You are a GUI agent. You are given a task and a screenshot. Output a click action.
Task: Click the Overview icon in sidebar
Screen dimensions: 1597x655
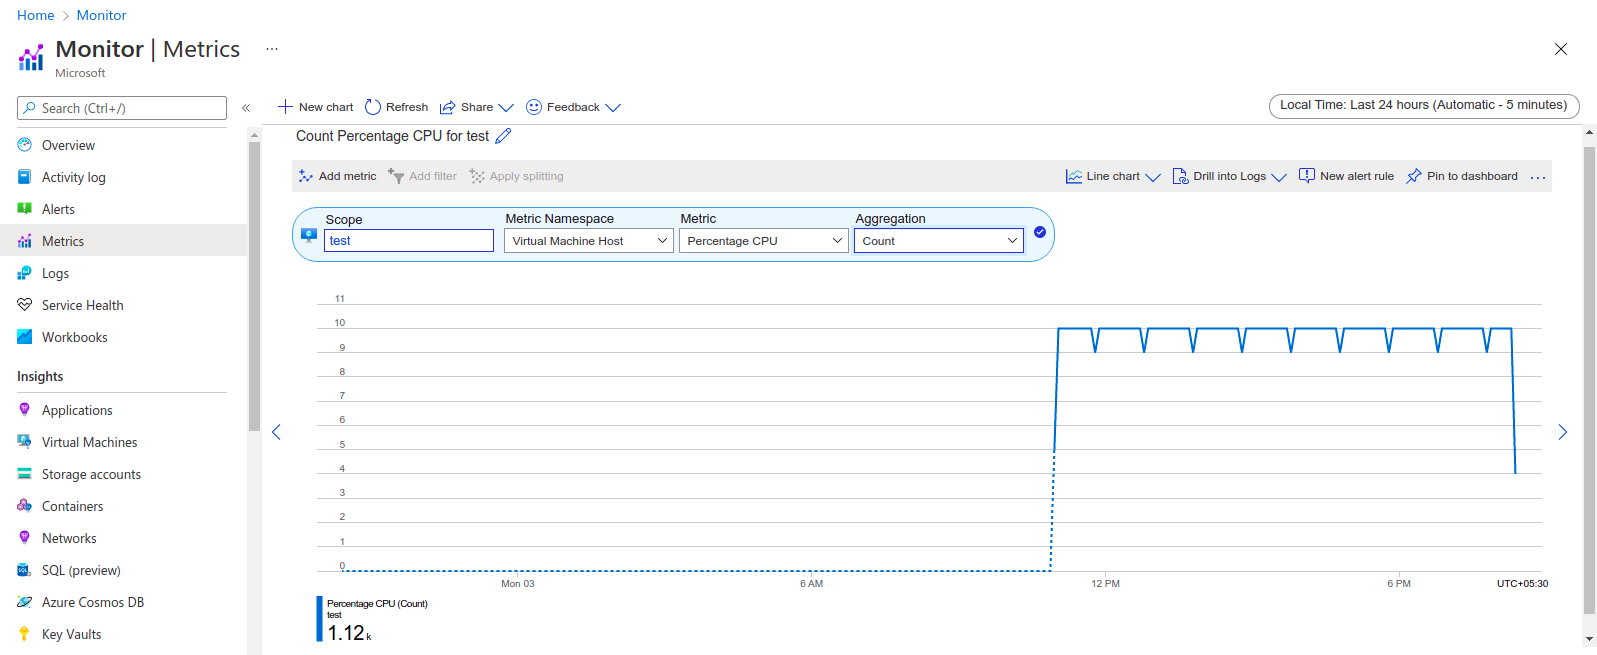[25, 145]
